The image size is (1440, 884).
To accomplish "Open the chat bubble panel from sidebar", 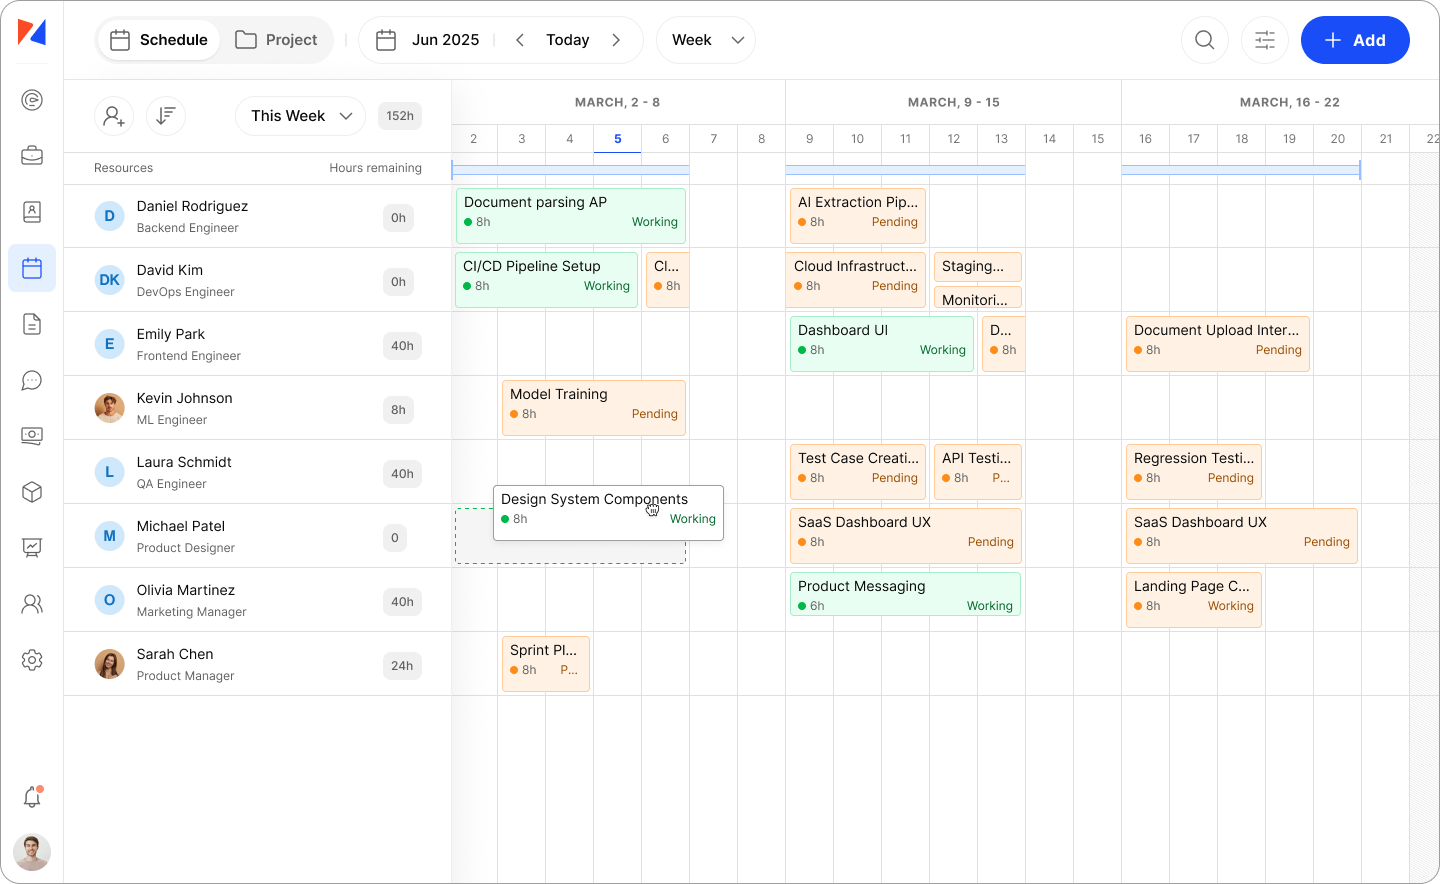I will 31,380.
